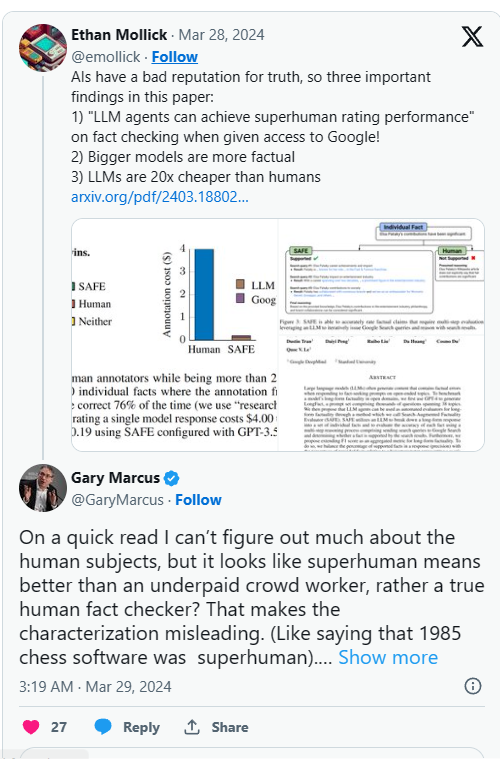Click the blue reply bubble icon
500x759 pixels.
[x=103, y=727]
